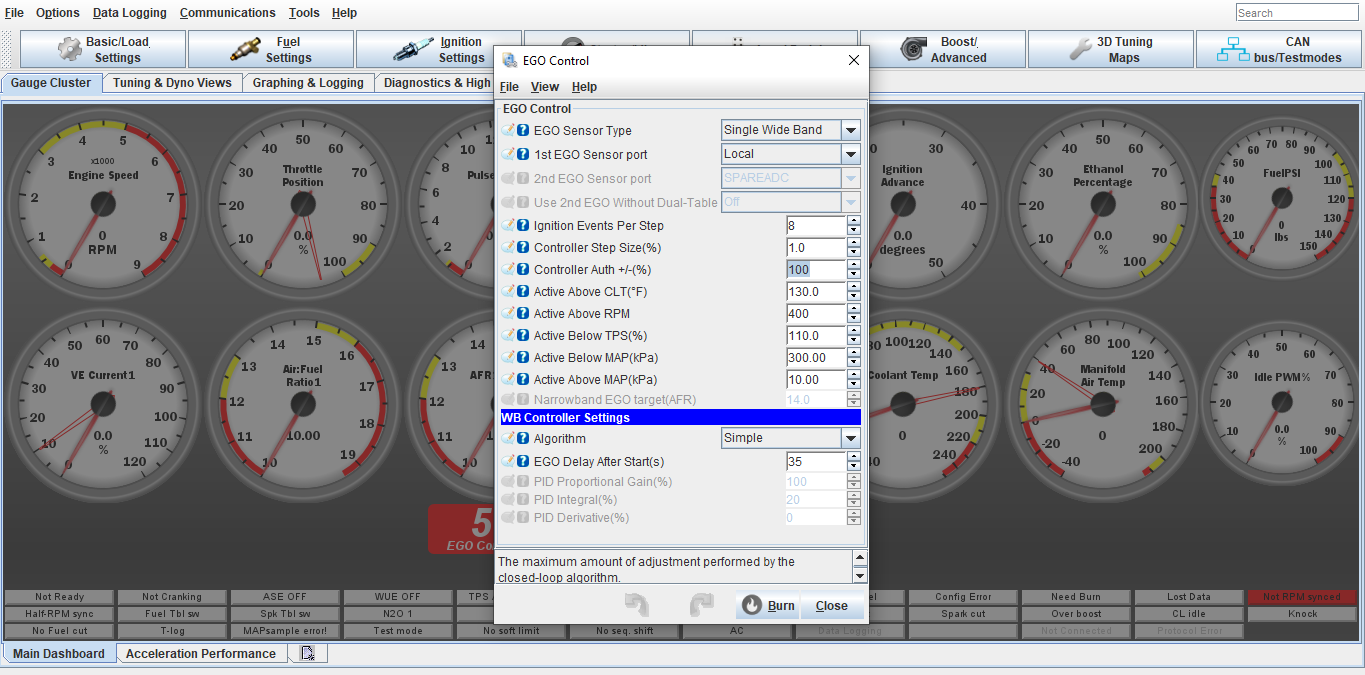Select the Main Dashboard tab
Screen dimensions: 1365x675
click(x=59, y=653)
